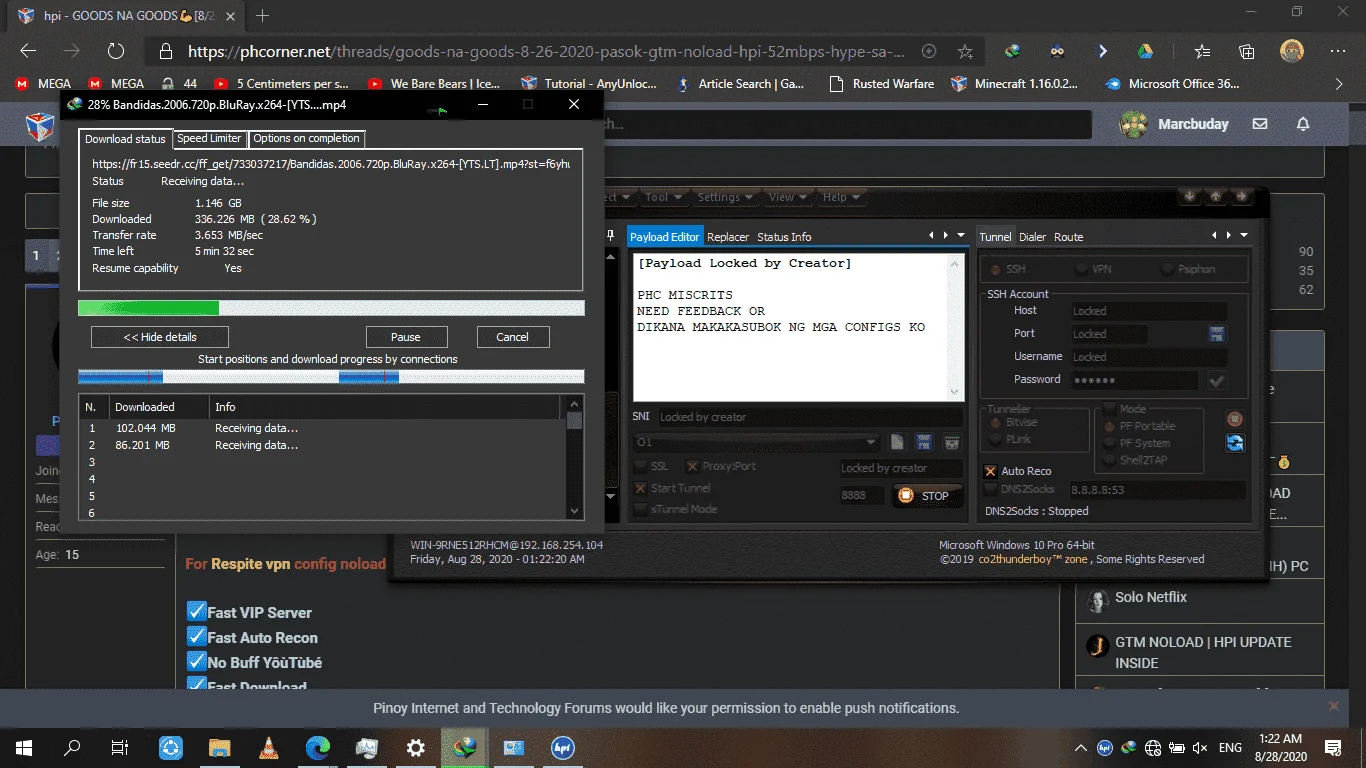This screenshot has height=768, width=1366.
Task: Click the grey icon right of O1 row
Action: (952, 442)
